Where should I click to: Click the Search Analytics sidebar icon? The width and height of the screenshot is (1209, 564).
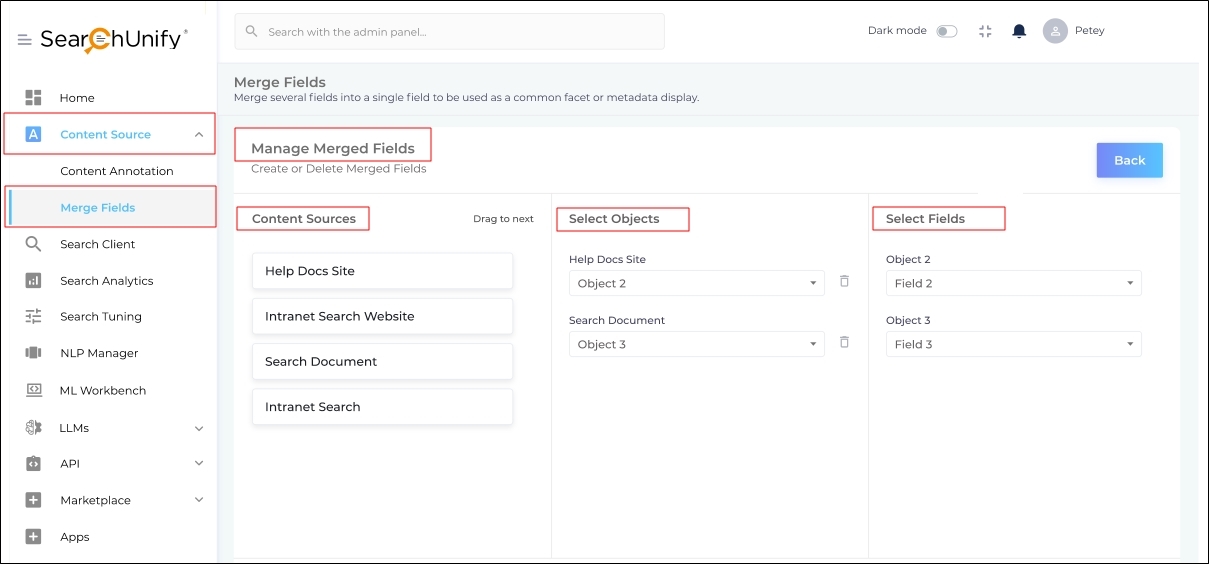point(33,281)
